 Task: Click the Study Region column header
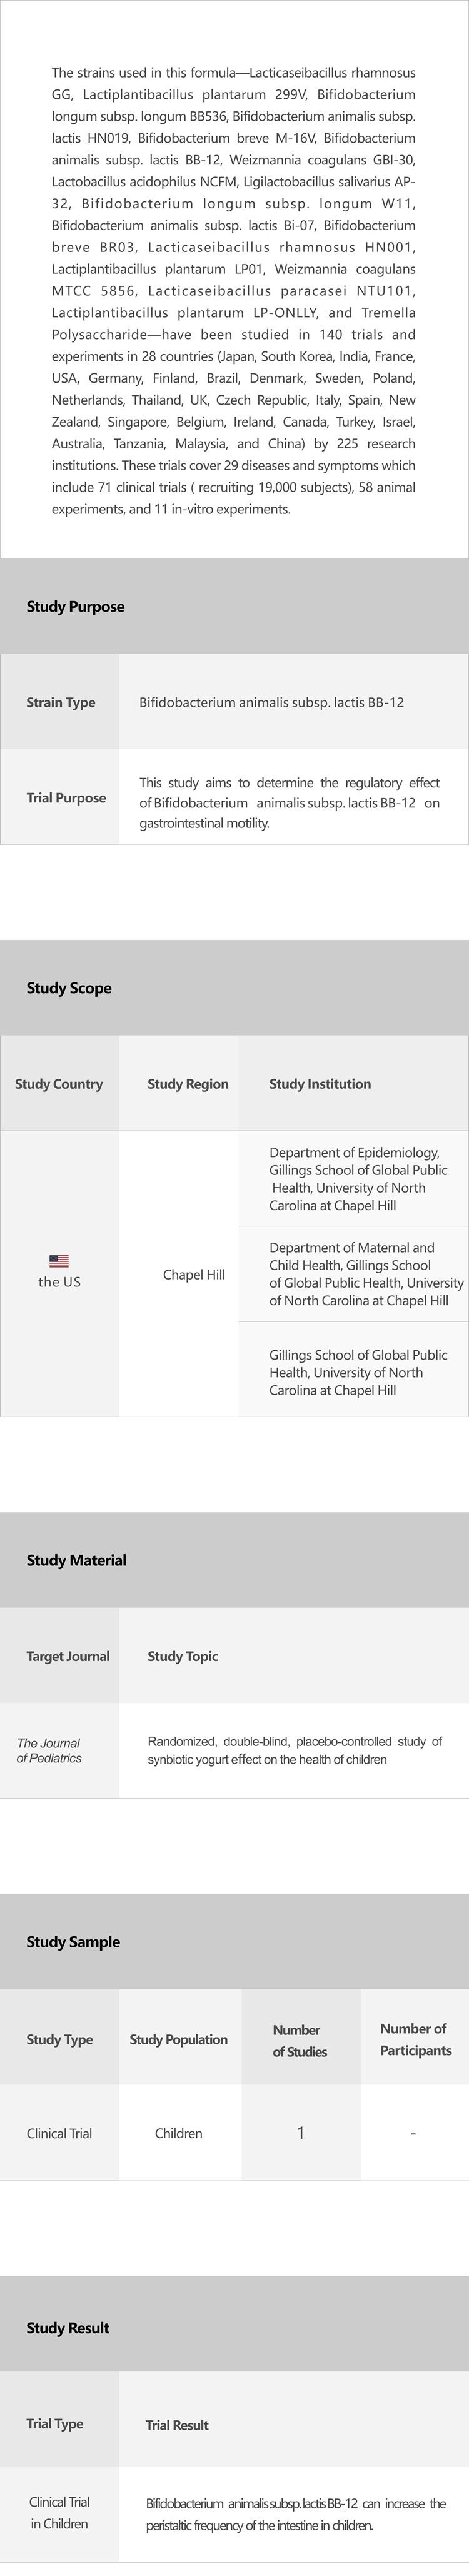click(x=188, y=1084)
